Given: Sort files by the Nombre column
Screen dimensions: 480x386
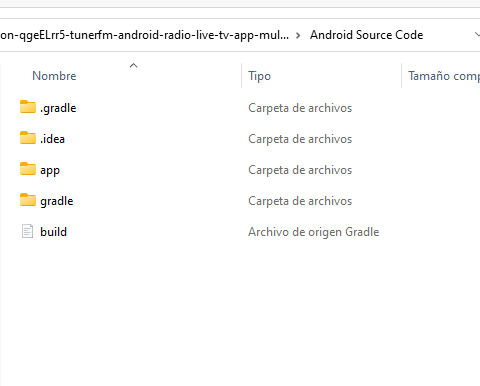Looking at the screenshot, I should point(54,76).
